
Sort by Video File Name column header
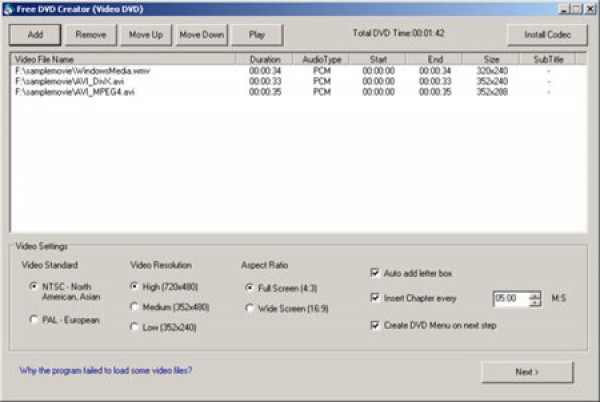(124, 59)
